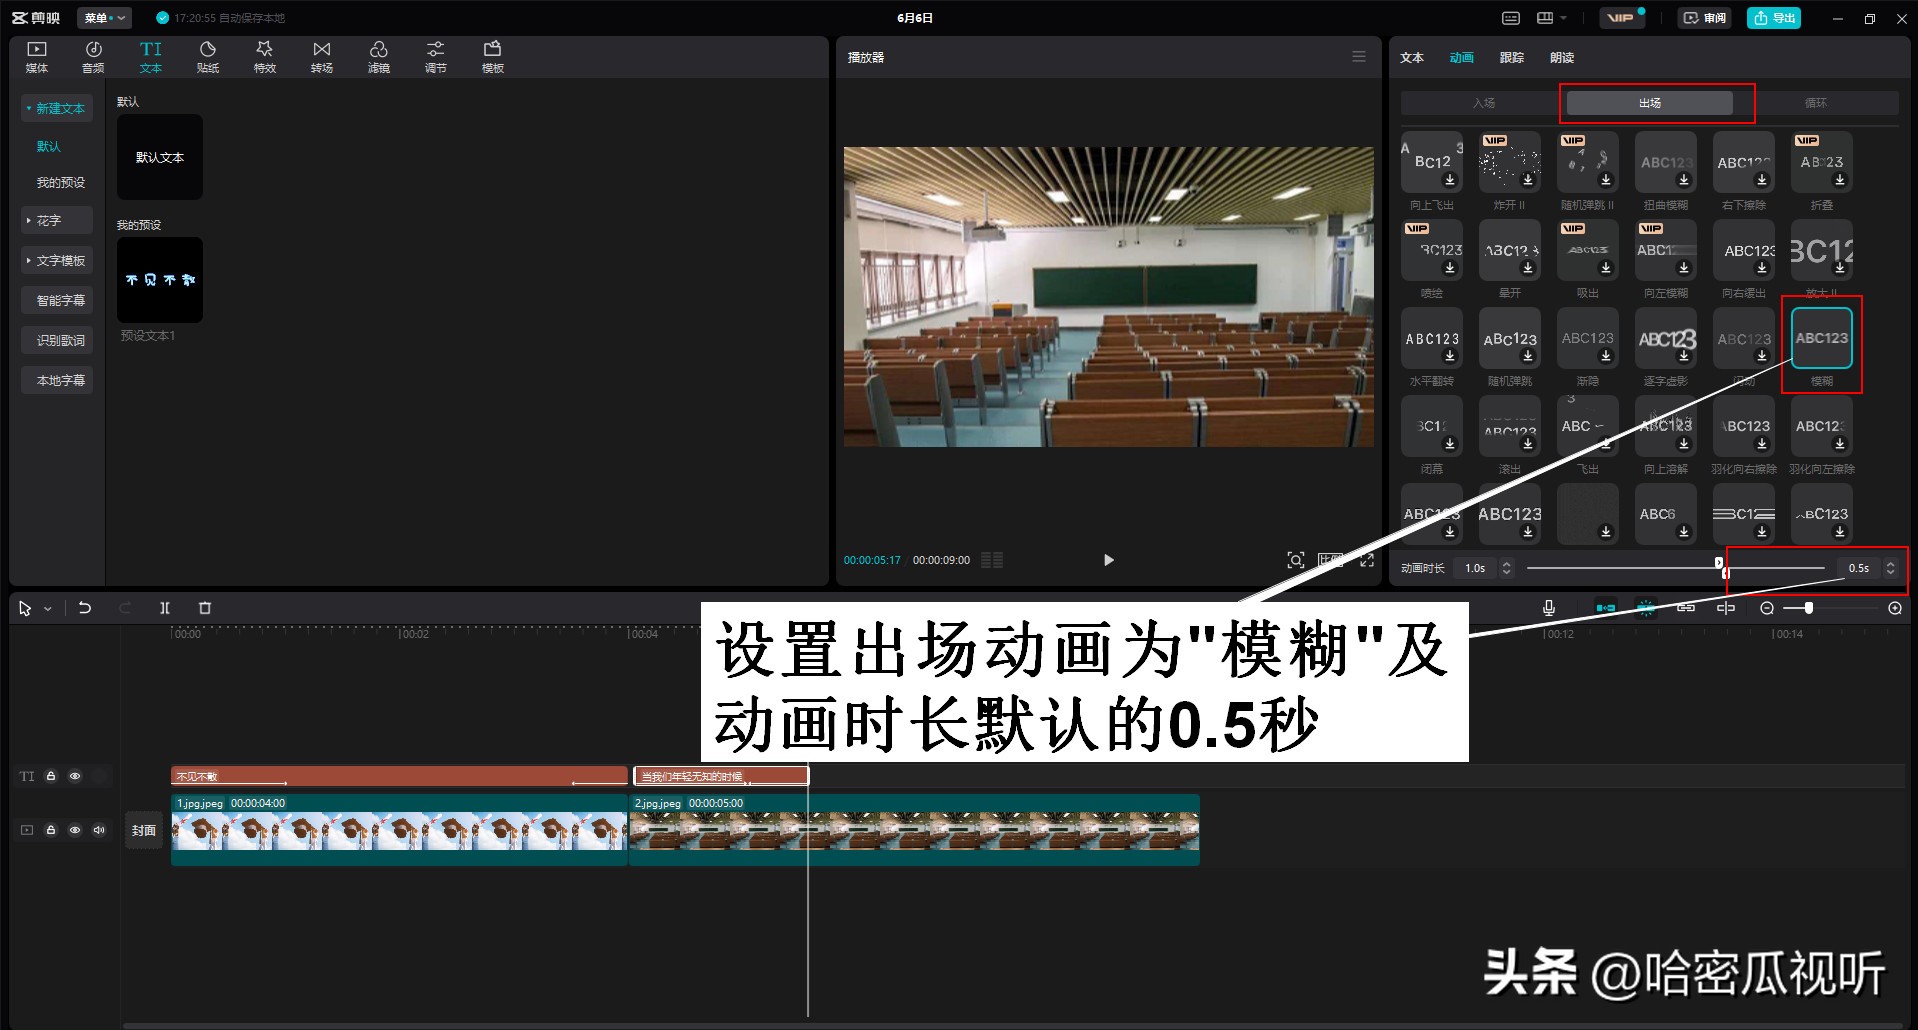1918x1030 pixels.
Task: Start voiceover recording with the microphone icon
Action: [x=1548, y=607]
